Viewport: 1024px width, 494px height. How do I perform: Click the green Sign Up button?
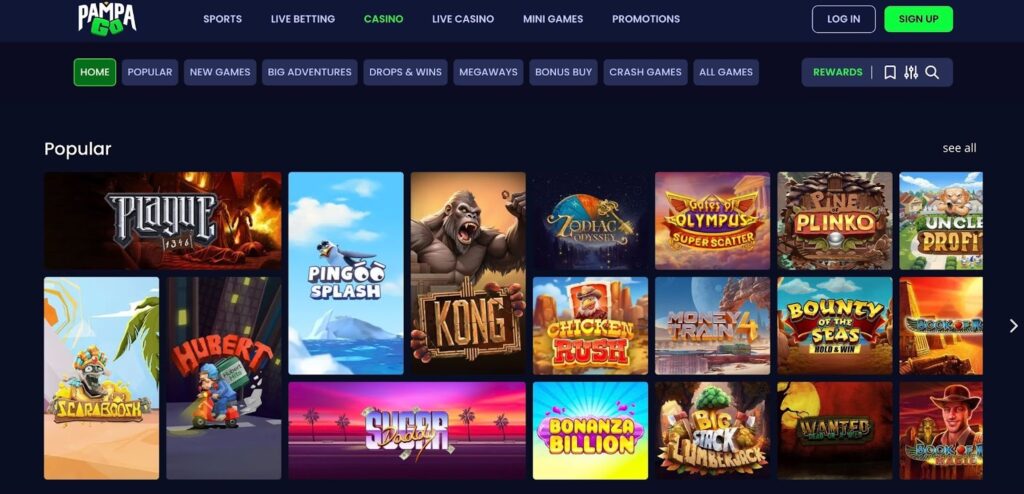(x=918, y=19)
